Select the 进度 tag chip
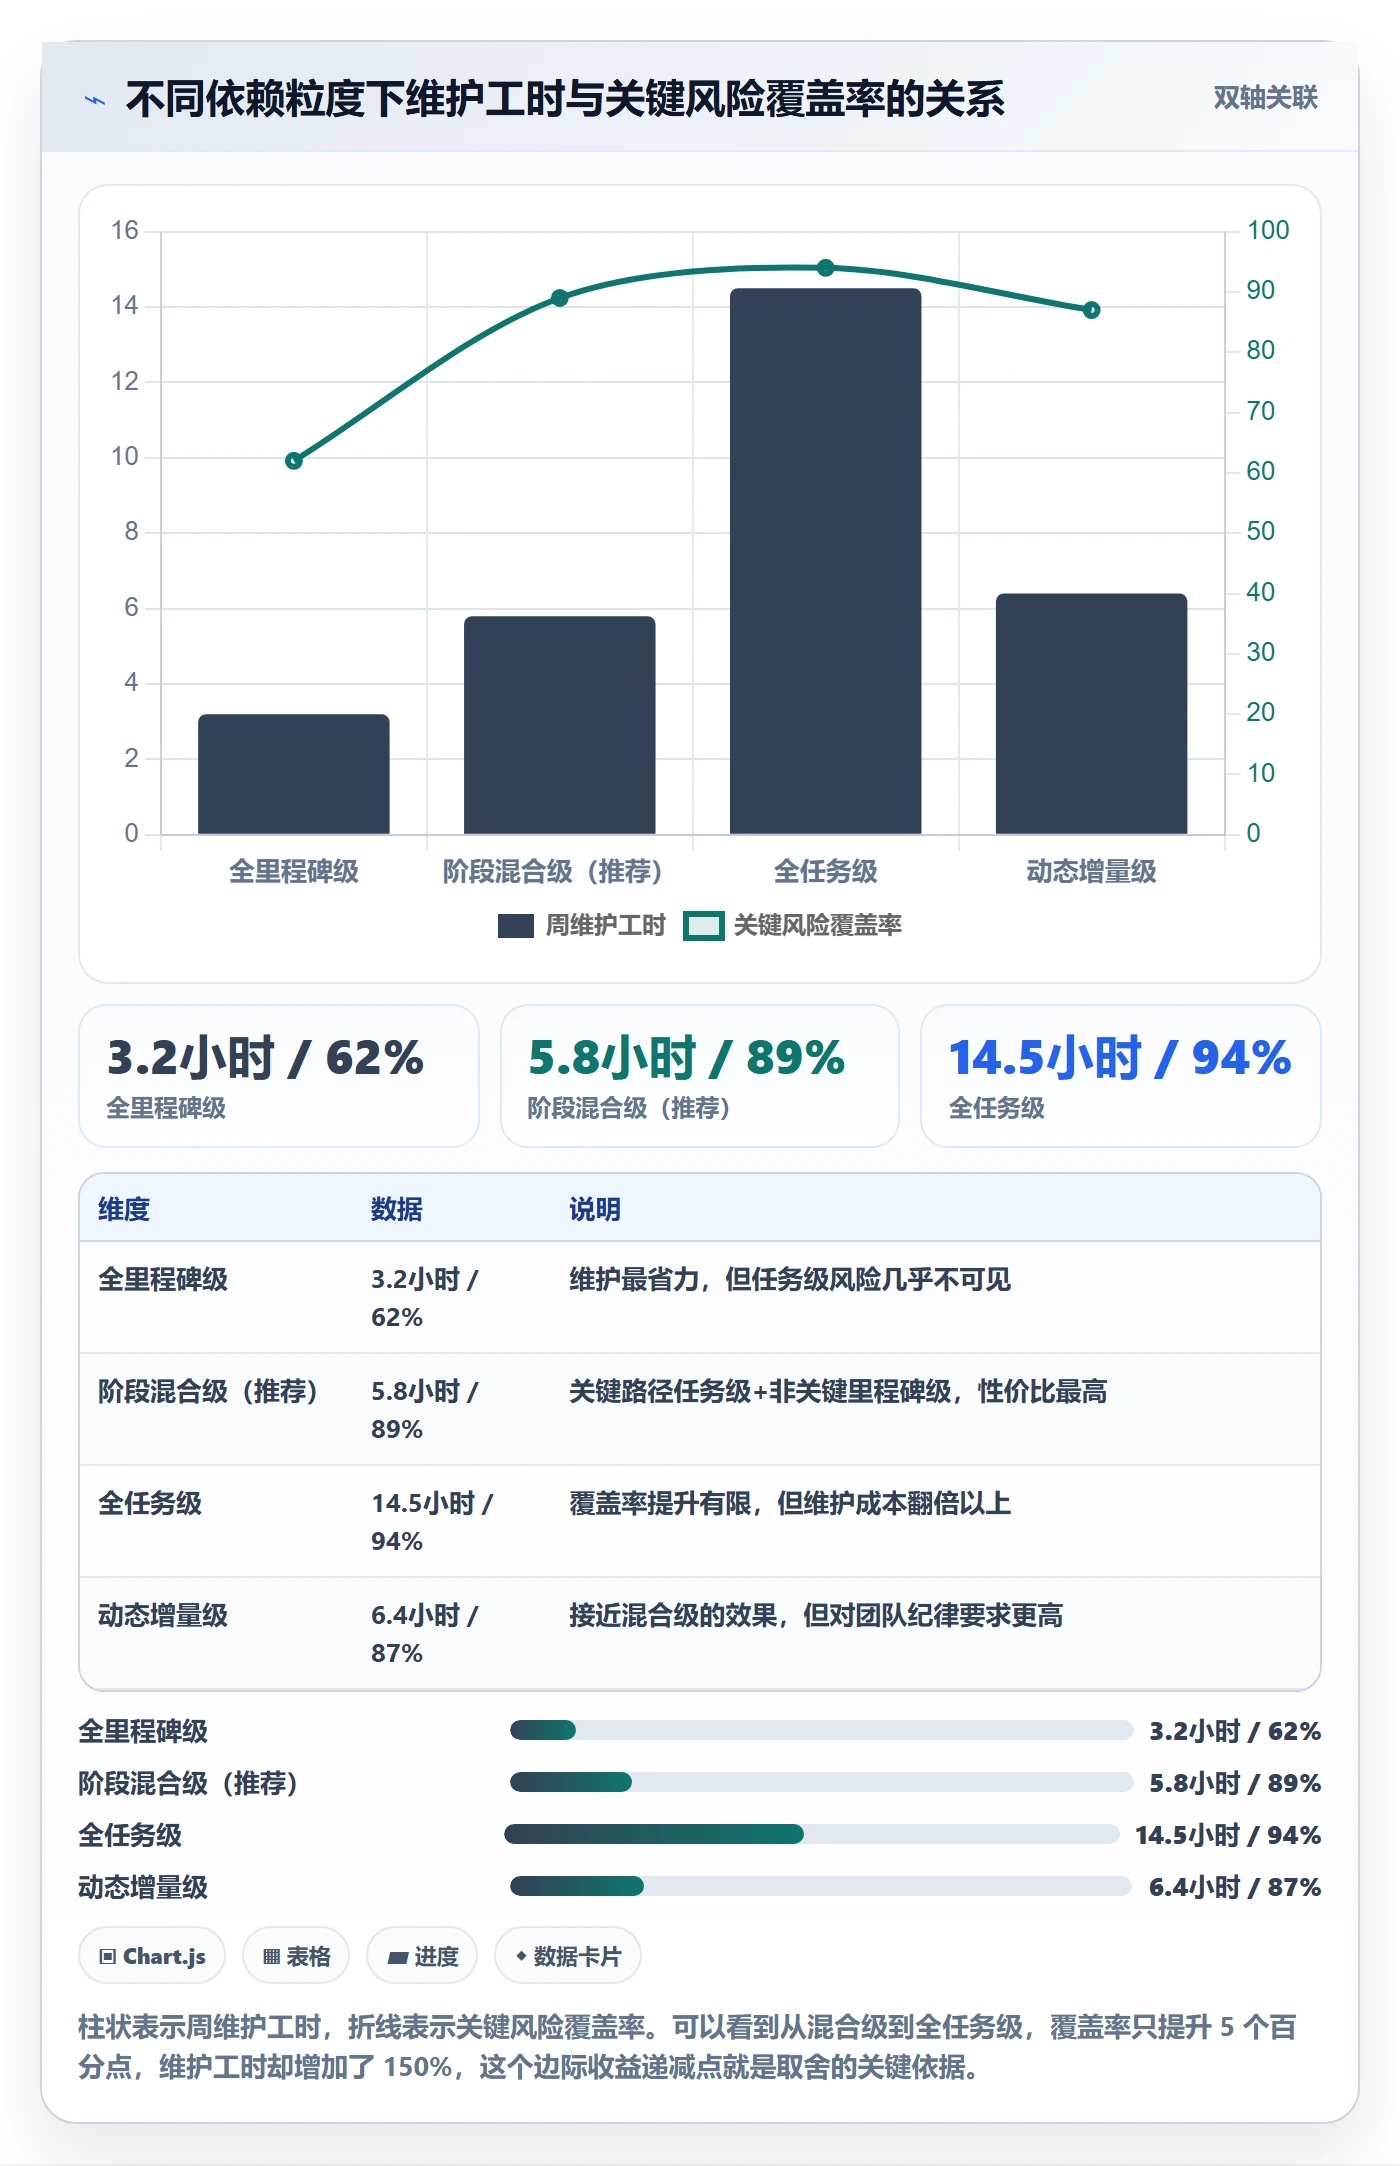Screen dimensions: 1400x2166 point(422,1956)
